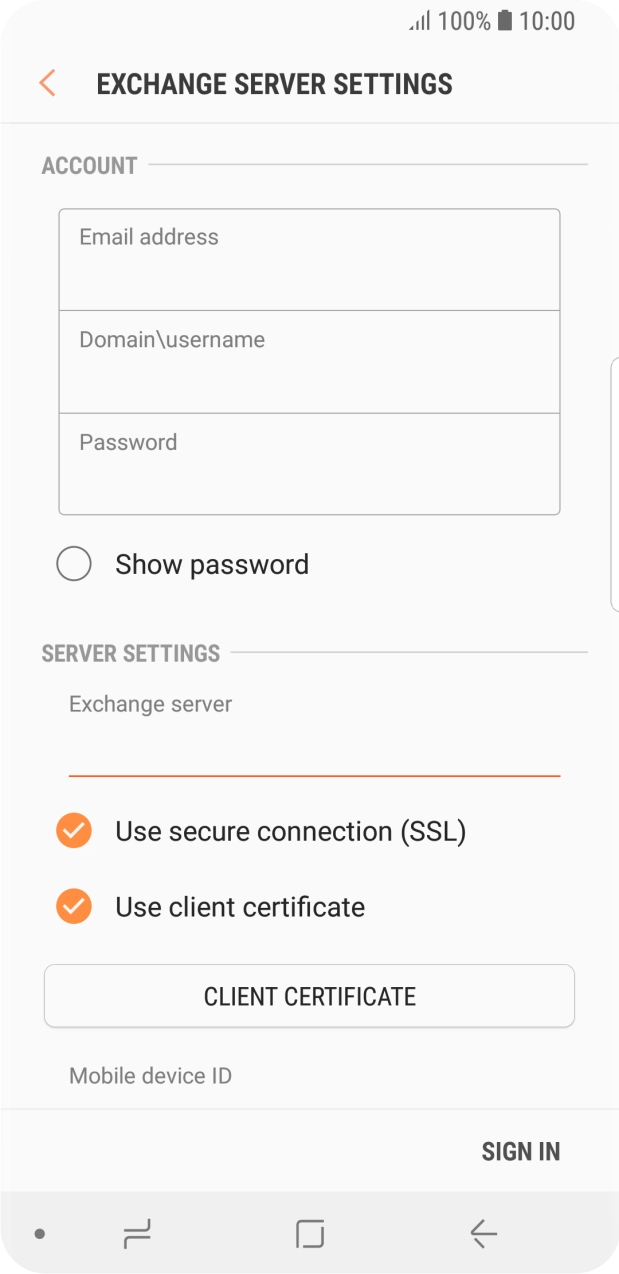Tap the checkmark beside Use secure connection
Image resolution: width=619 pixels, height=1274 pixels.
click(x=73, y=830)
